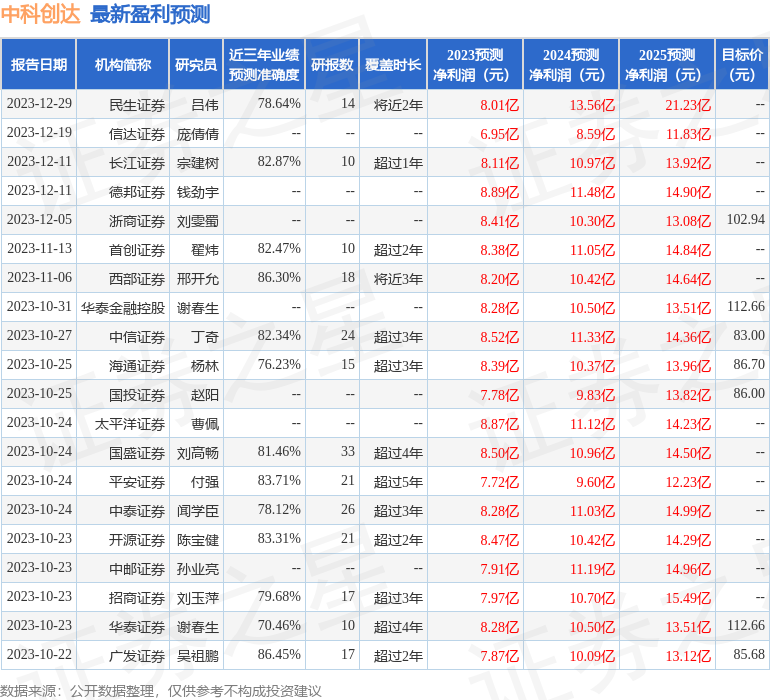Click accuracy value 86.30%
Viewport: 770px width, 700px height.
tap(279, 277)
